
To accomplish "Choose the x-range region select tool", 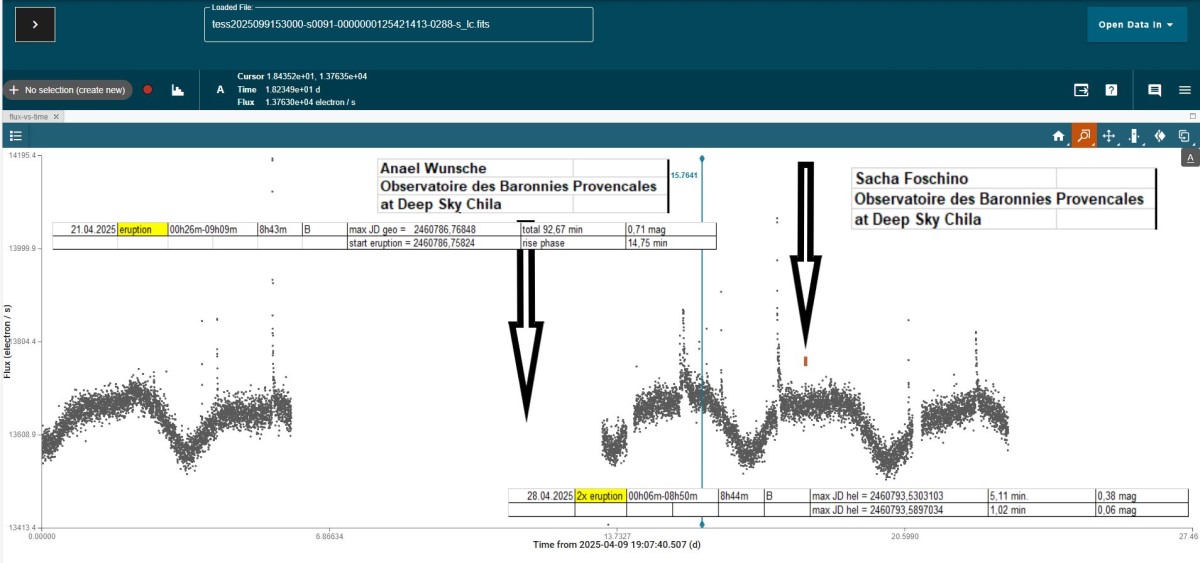I will click(1134, 136).
